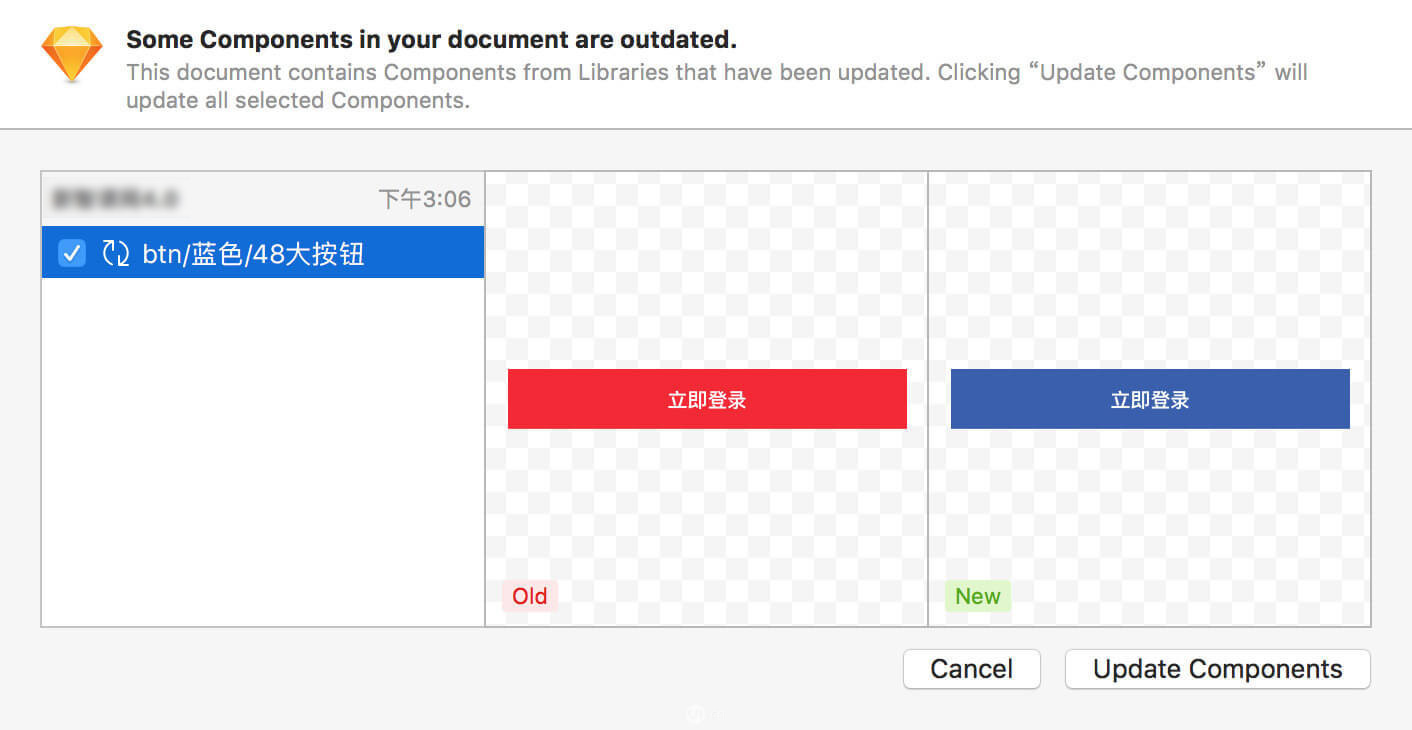Click empty area below the component list

tap(263, 450)
